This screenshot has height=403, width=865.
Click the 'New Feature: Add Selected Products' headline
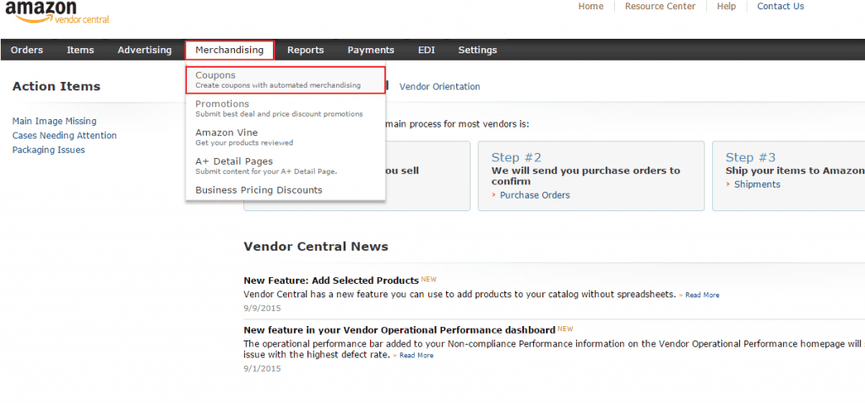[x=331, y=281]
